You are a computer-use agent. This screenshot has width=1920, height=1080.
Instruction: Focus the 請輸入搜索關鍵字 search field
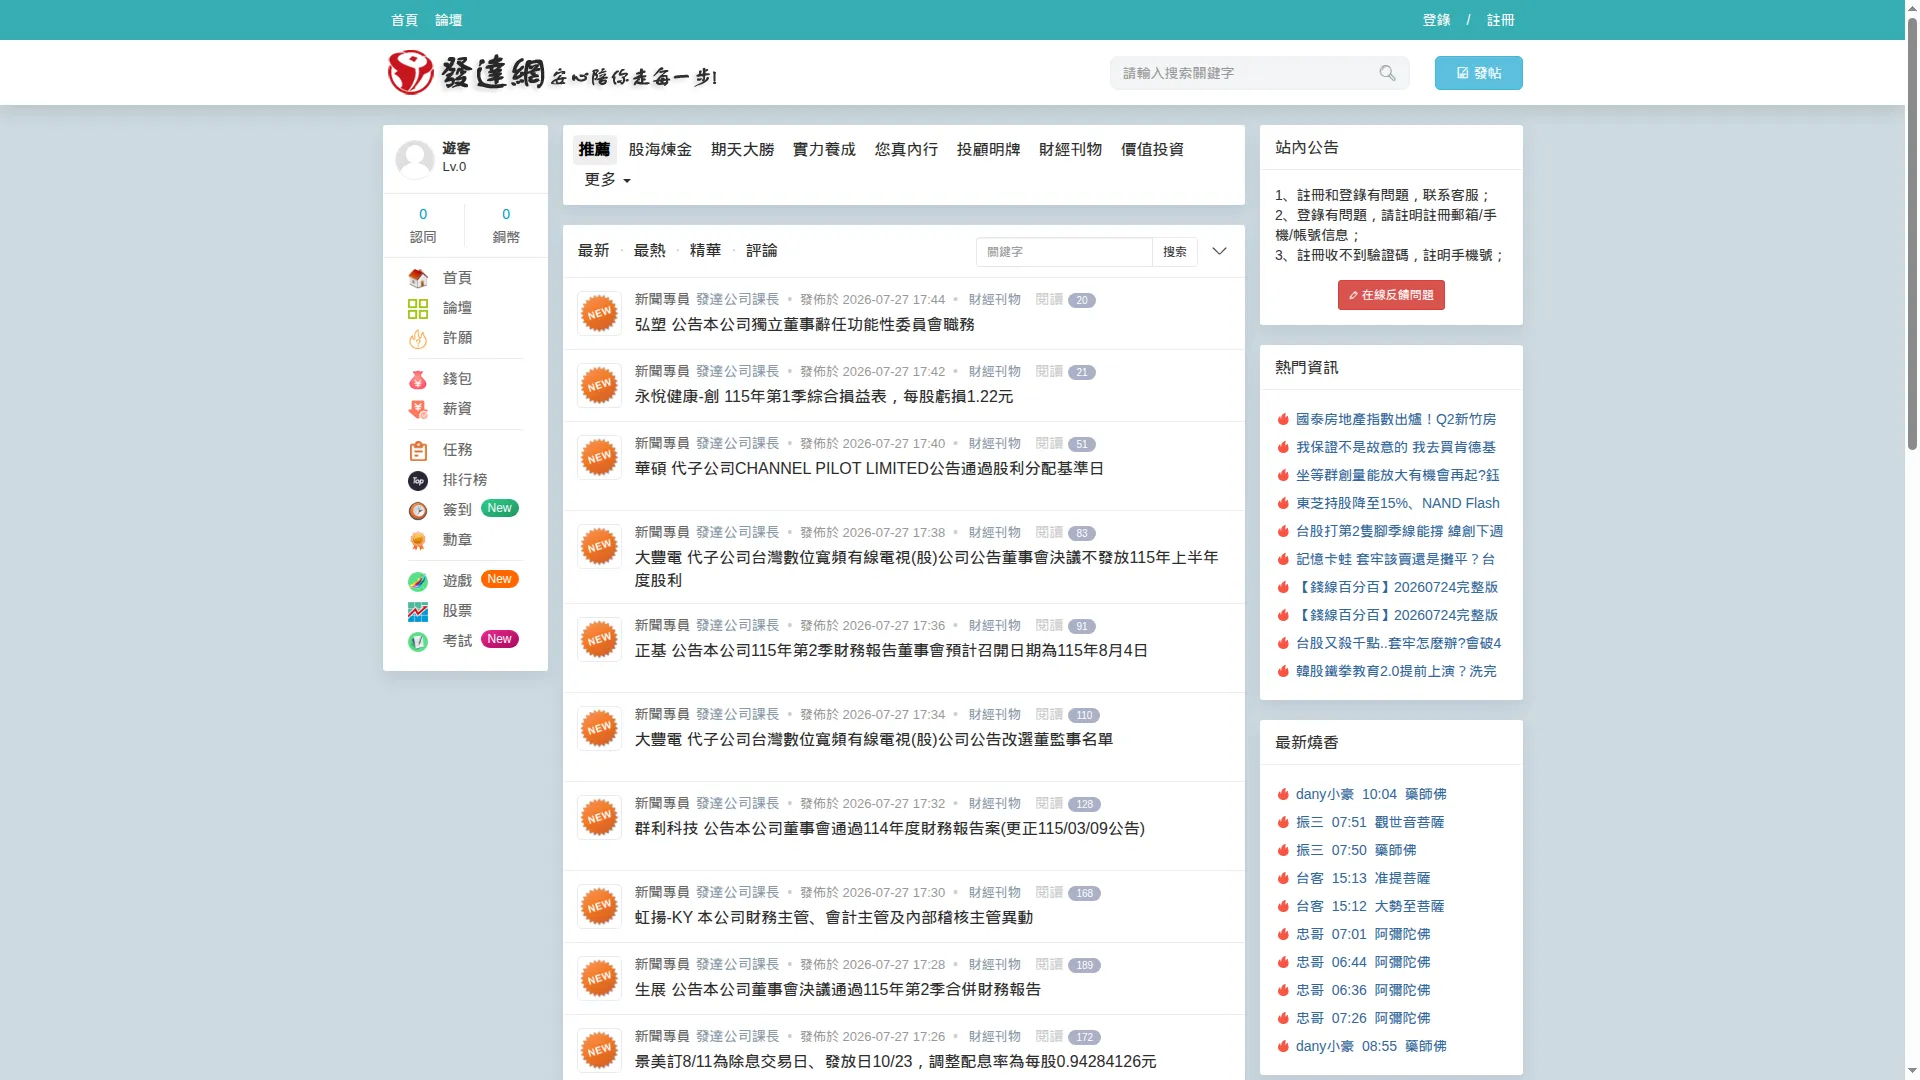tap(1245, 73)
